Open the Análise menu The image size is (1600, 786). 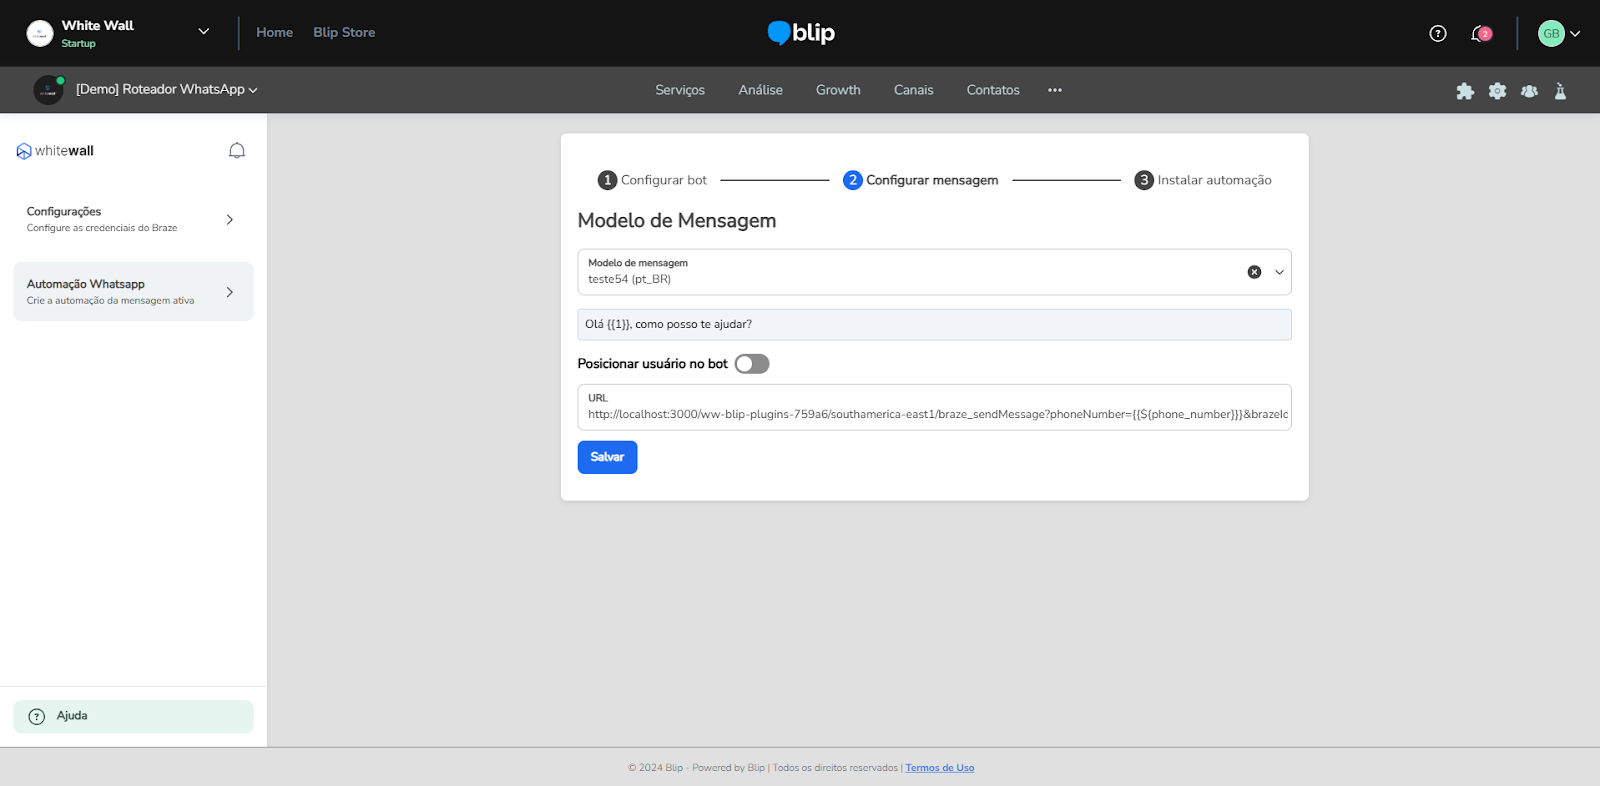pyautogui.click(x=760, y=90)
